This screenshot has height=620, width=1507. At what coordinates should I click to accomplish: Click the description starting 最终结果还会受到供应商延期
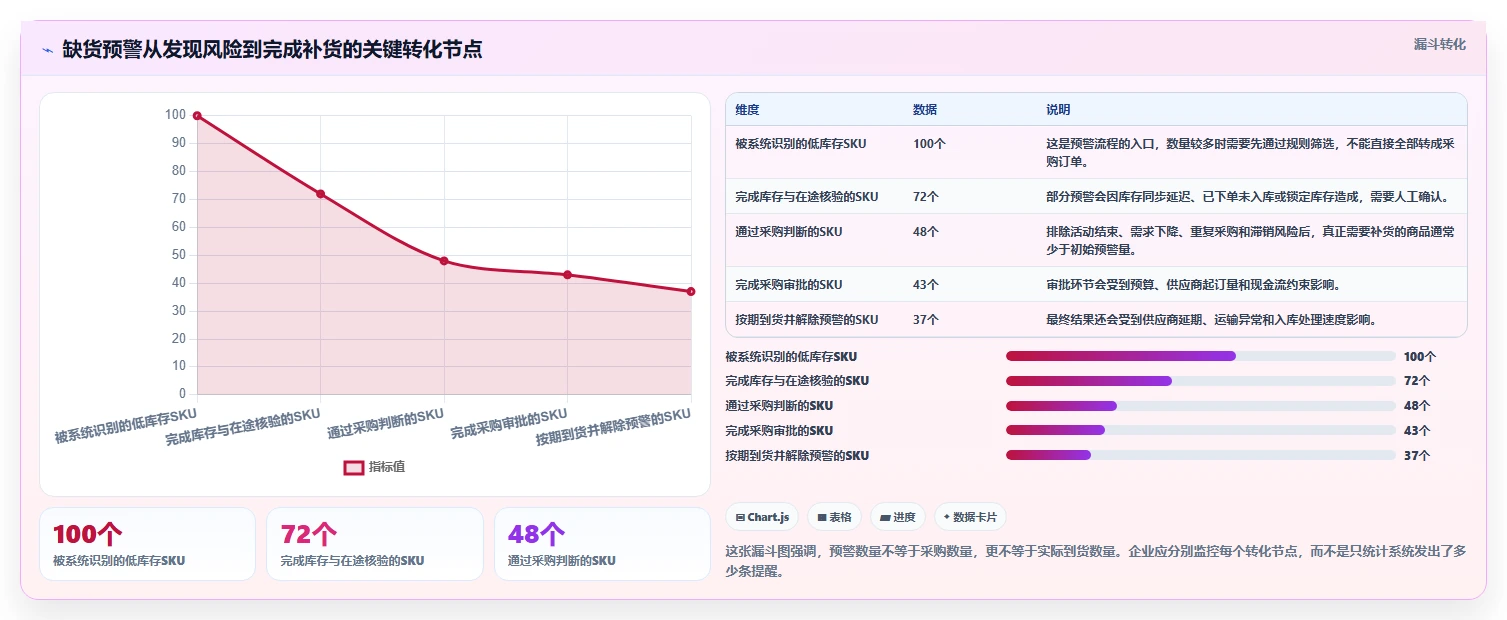tap(1212, 320)
